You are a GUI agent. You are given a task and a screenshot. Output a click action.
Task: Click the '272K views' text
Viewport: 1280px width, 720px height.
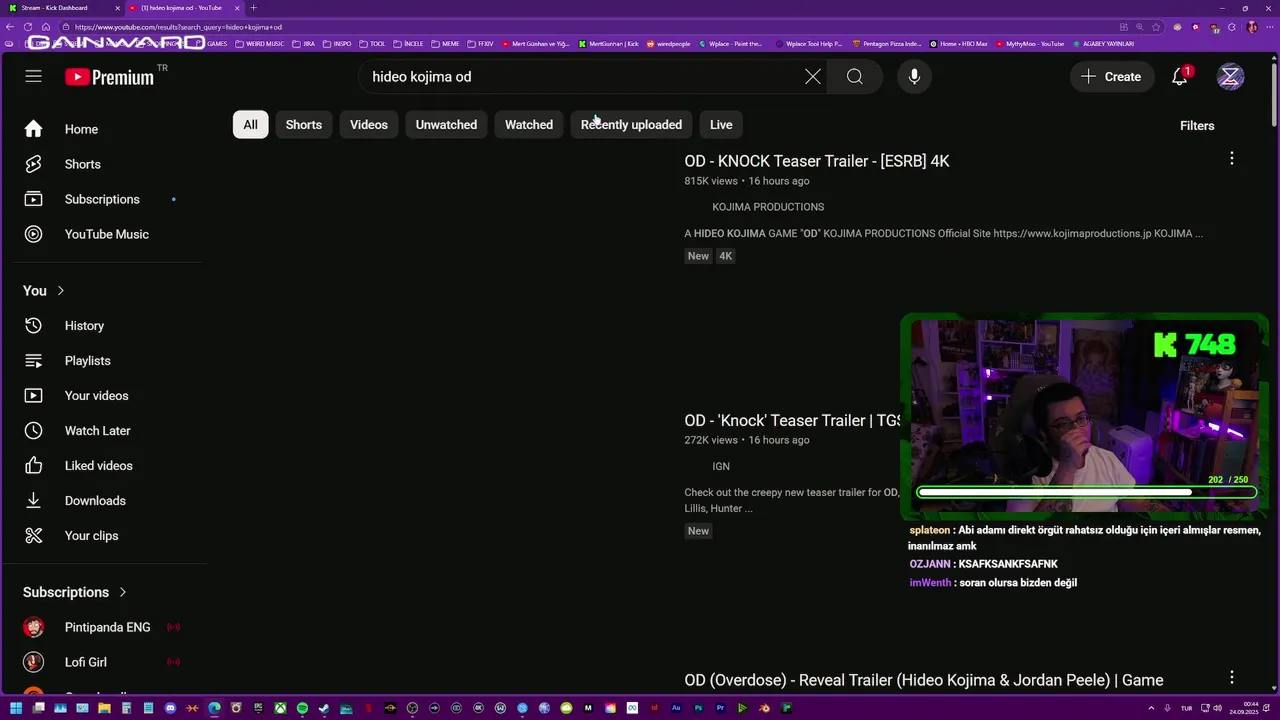[711, 440]
